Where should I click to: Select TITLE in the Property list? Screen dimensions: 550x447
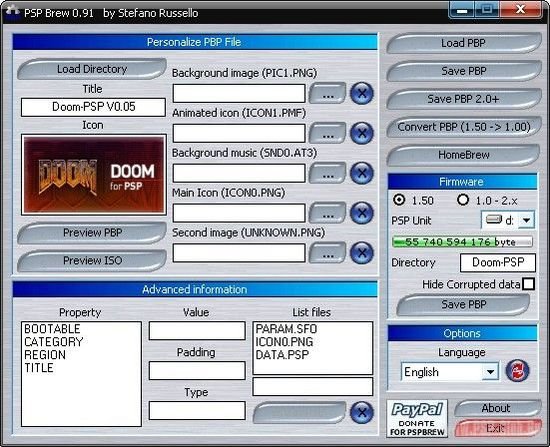(x=39, y=368)
